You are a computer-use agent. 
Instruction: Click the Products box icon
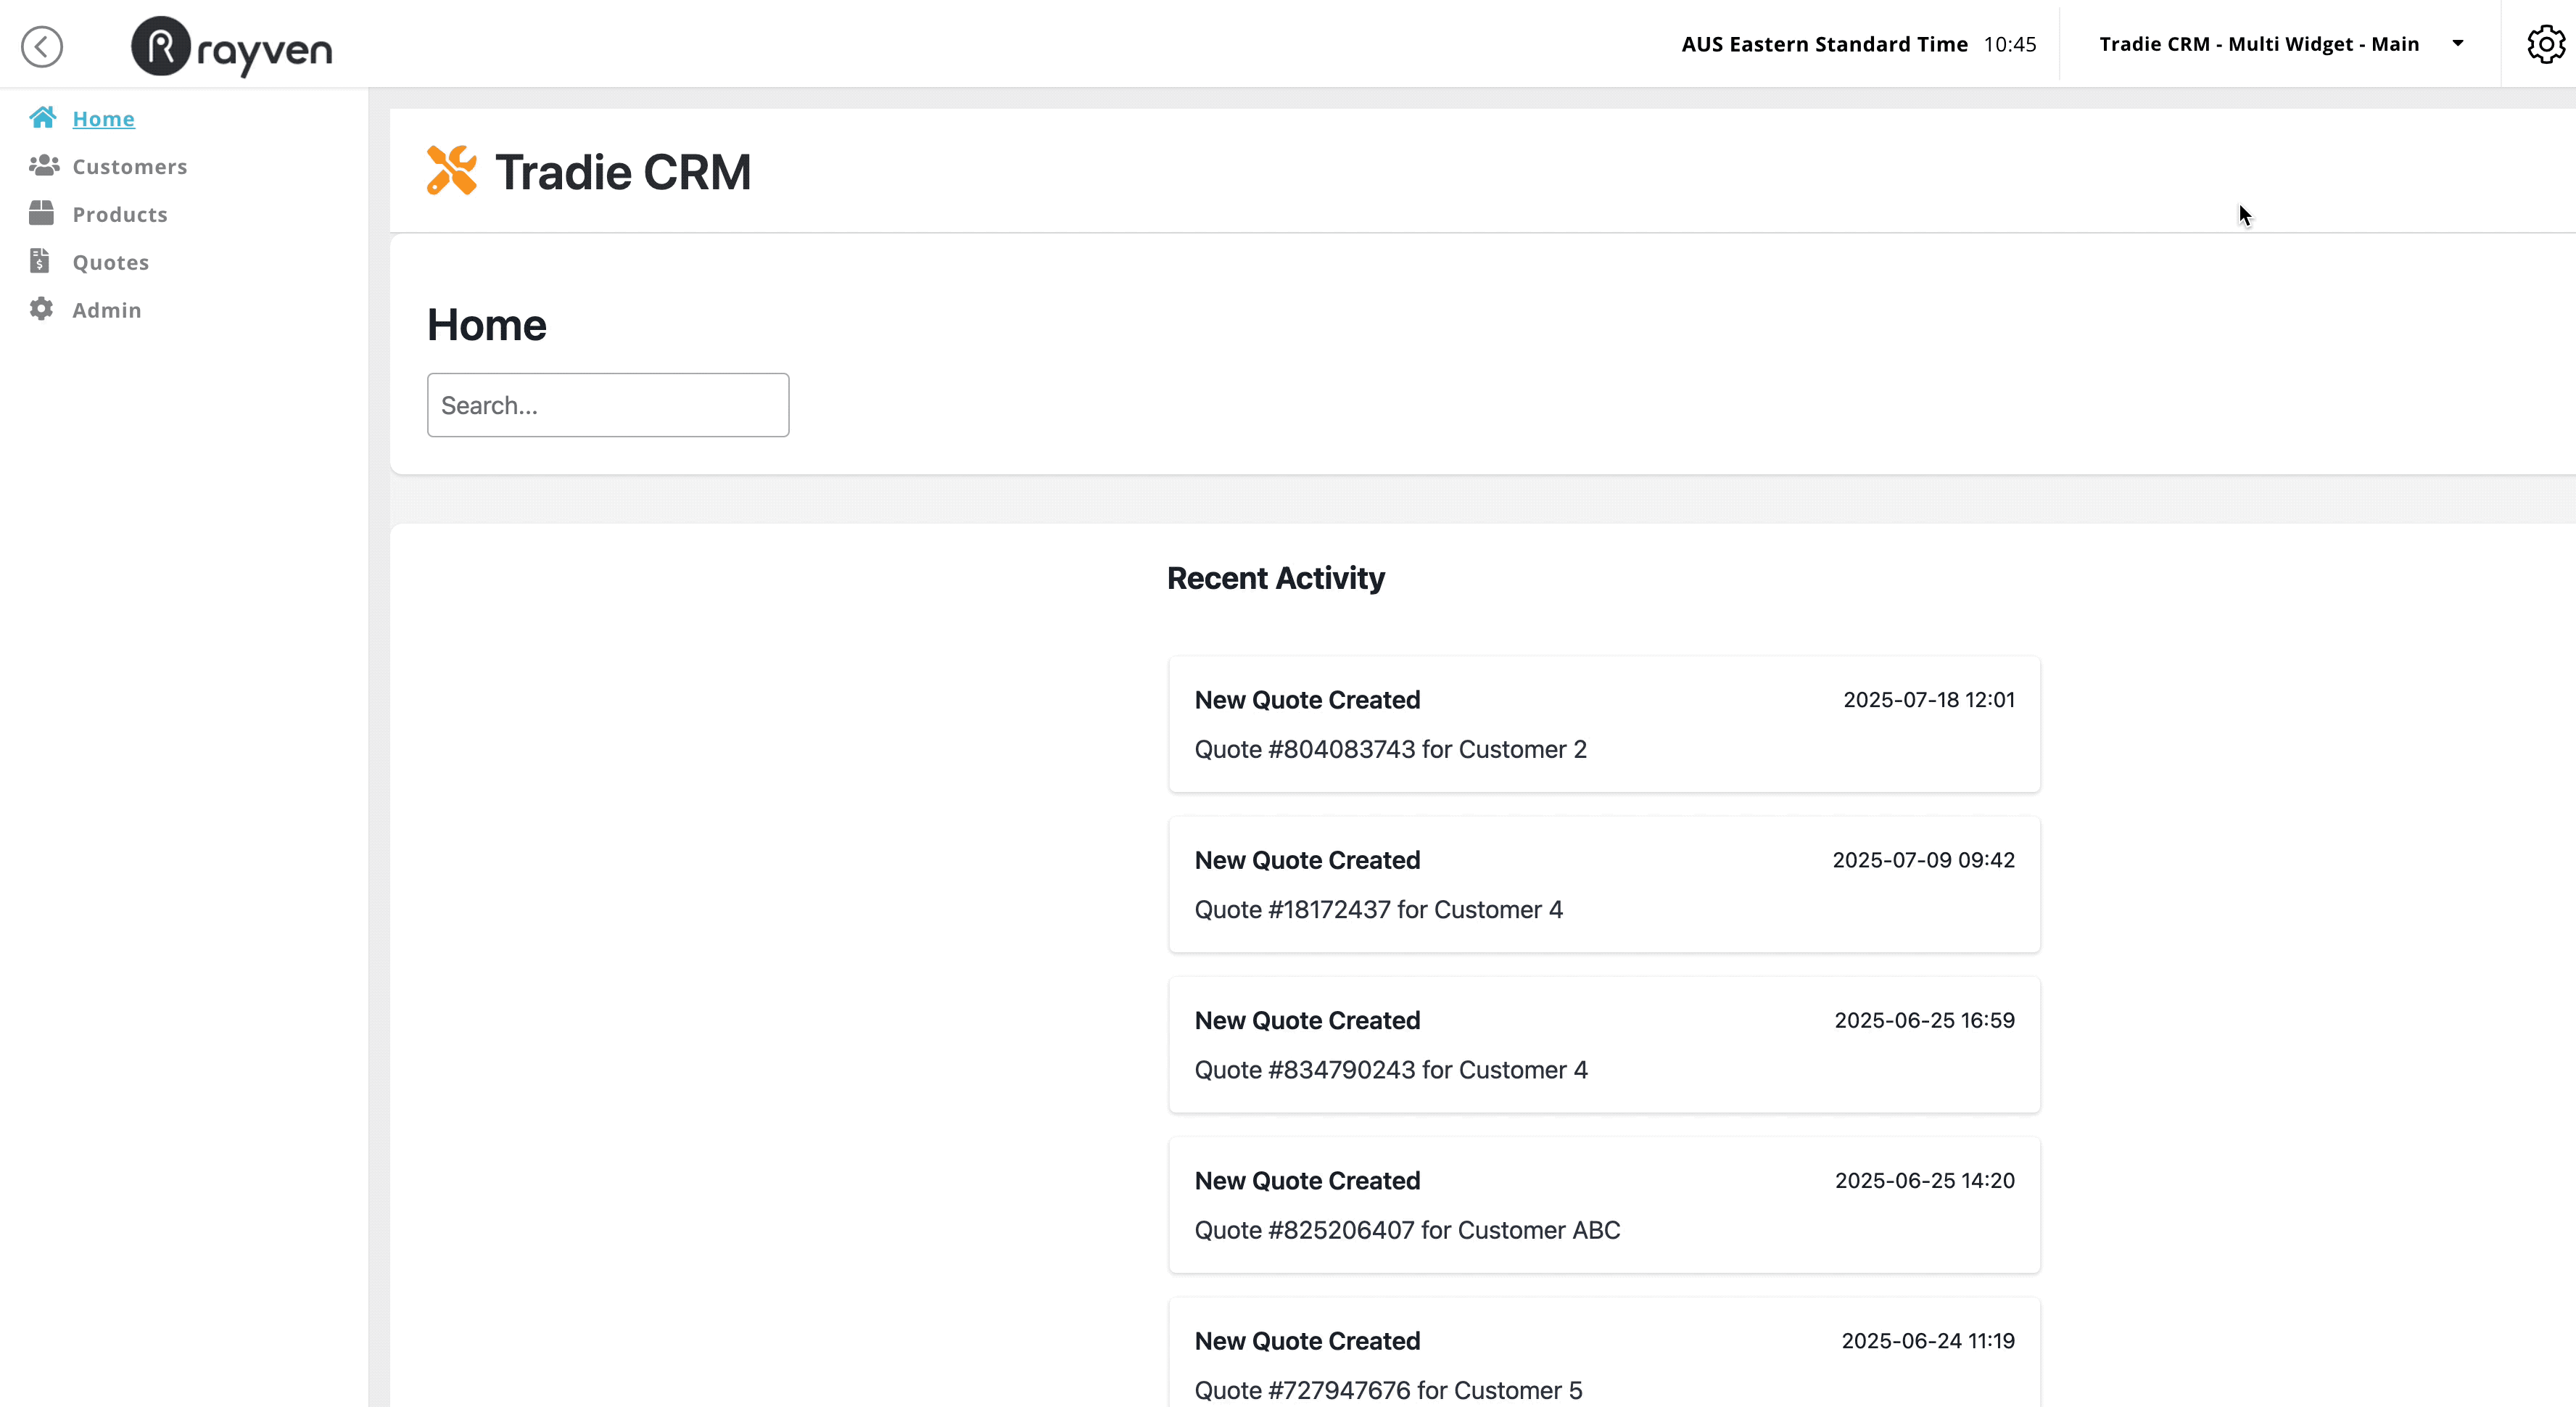coord(42,213)
